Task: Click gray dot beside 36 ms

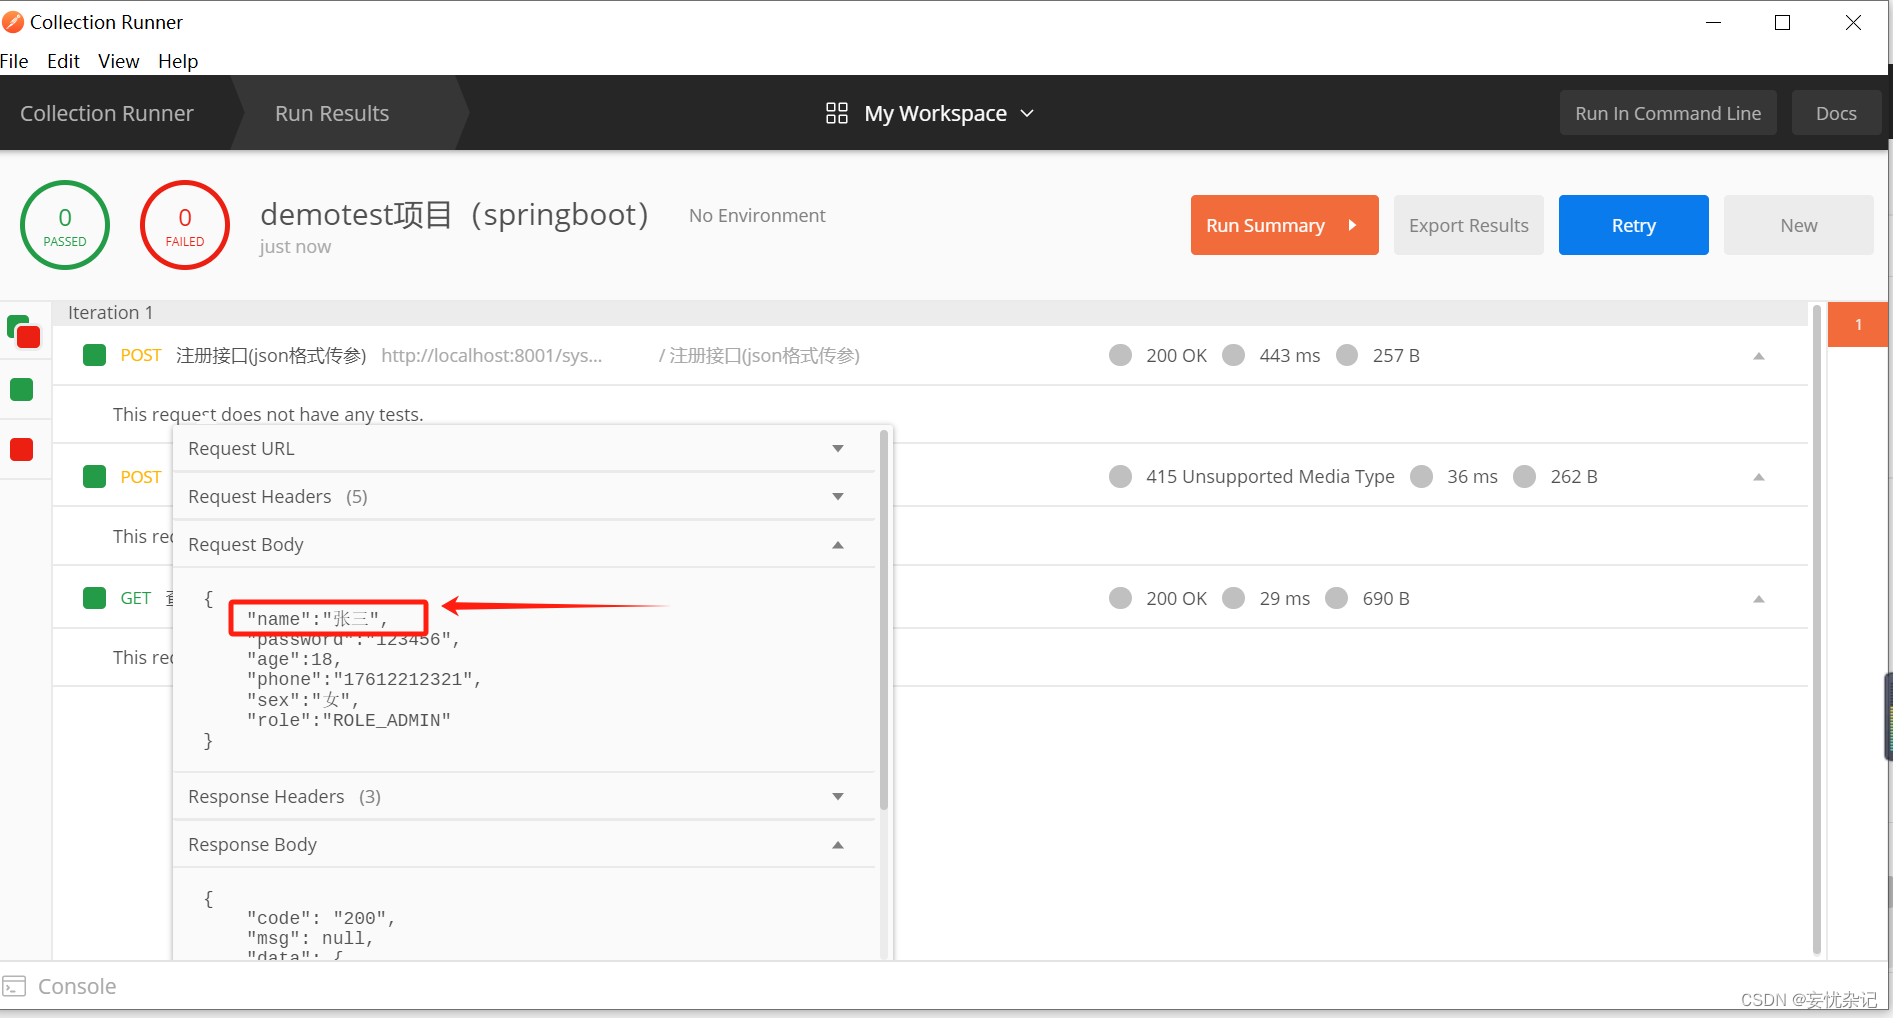Action: 1421,476
